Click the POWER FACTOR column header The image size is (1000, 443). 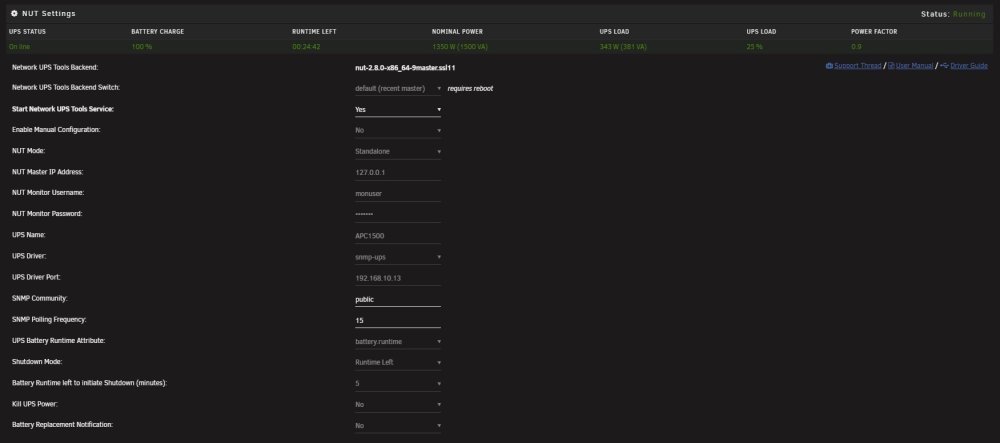point(874,31)
